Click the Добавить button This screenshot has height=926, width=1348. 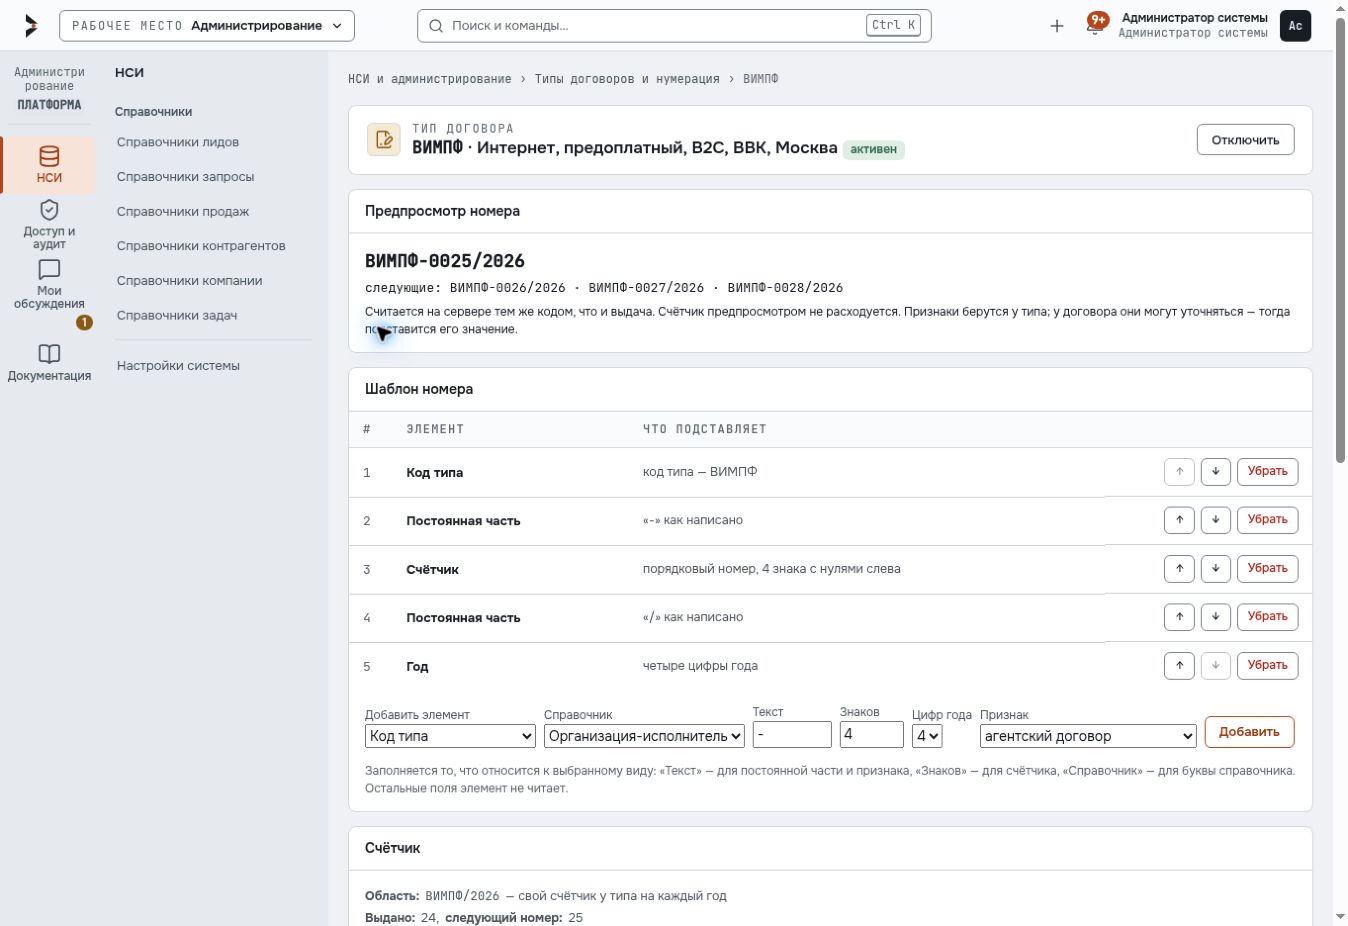[x=1249, y=732]
